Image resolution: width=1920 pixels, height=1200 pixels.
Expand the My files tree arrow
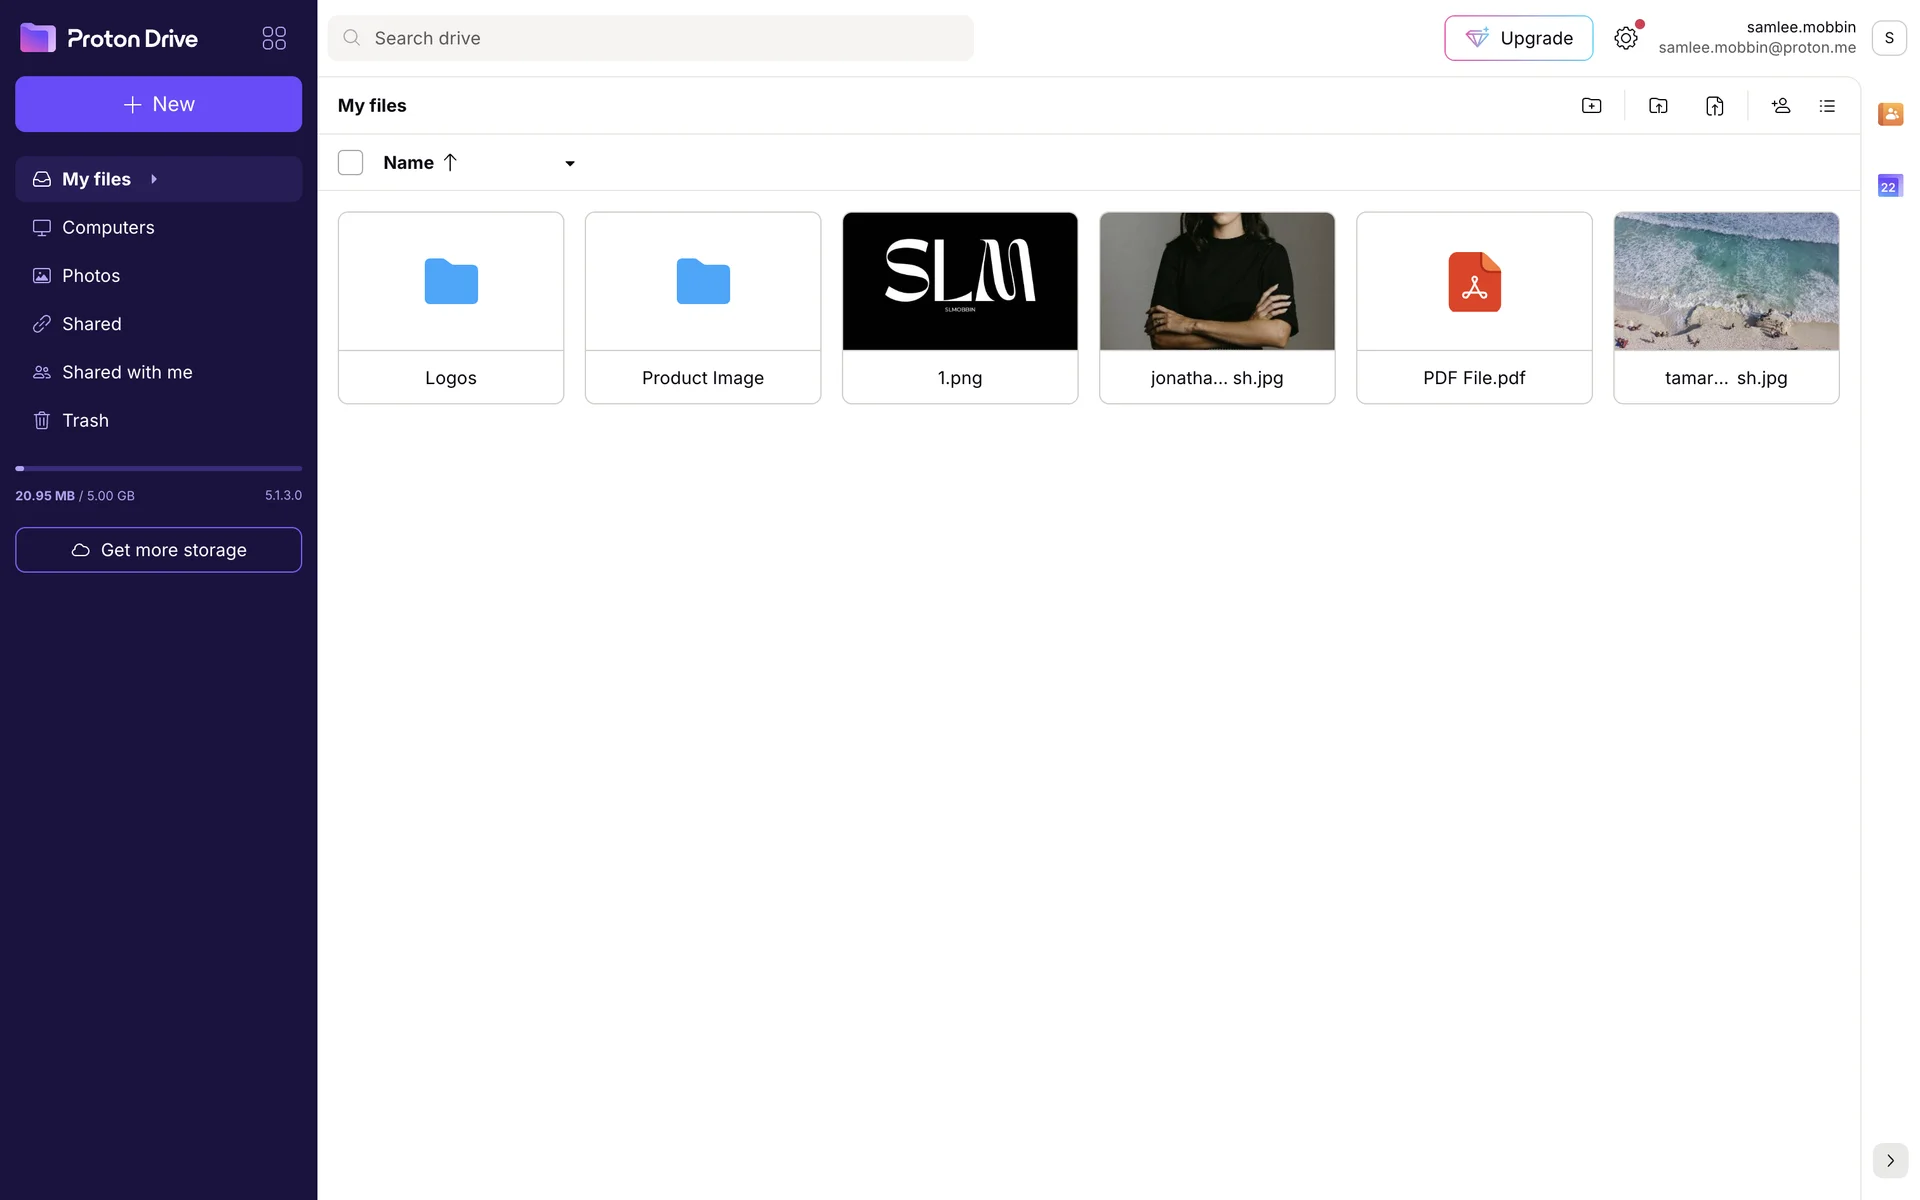[154, 179]
